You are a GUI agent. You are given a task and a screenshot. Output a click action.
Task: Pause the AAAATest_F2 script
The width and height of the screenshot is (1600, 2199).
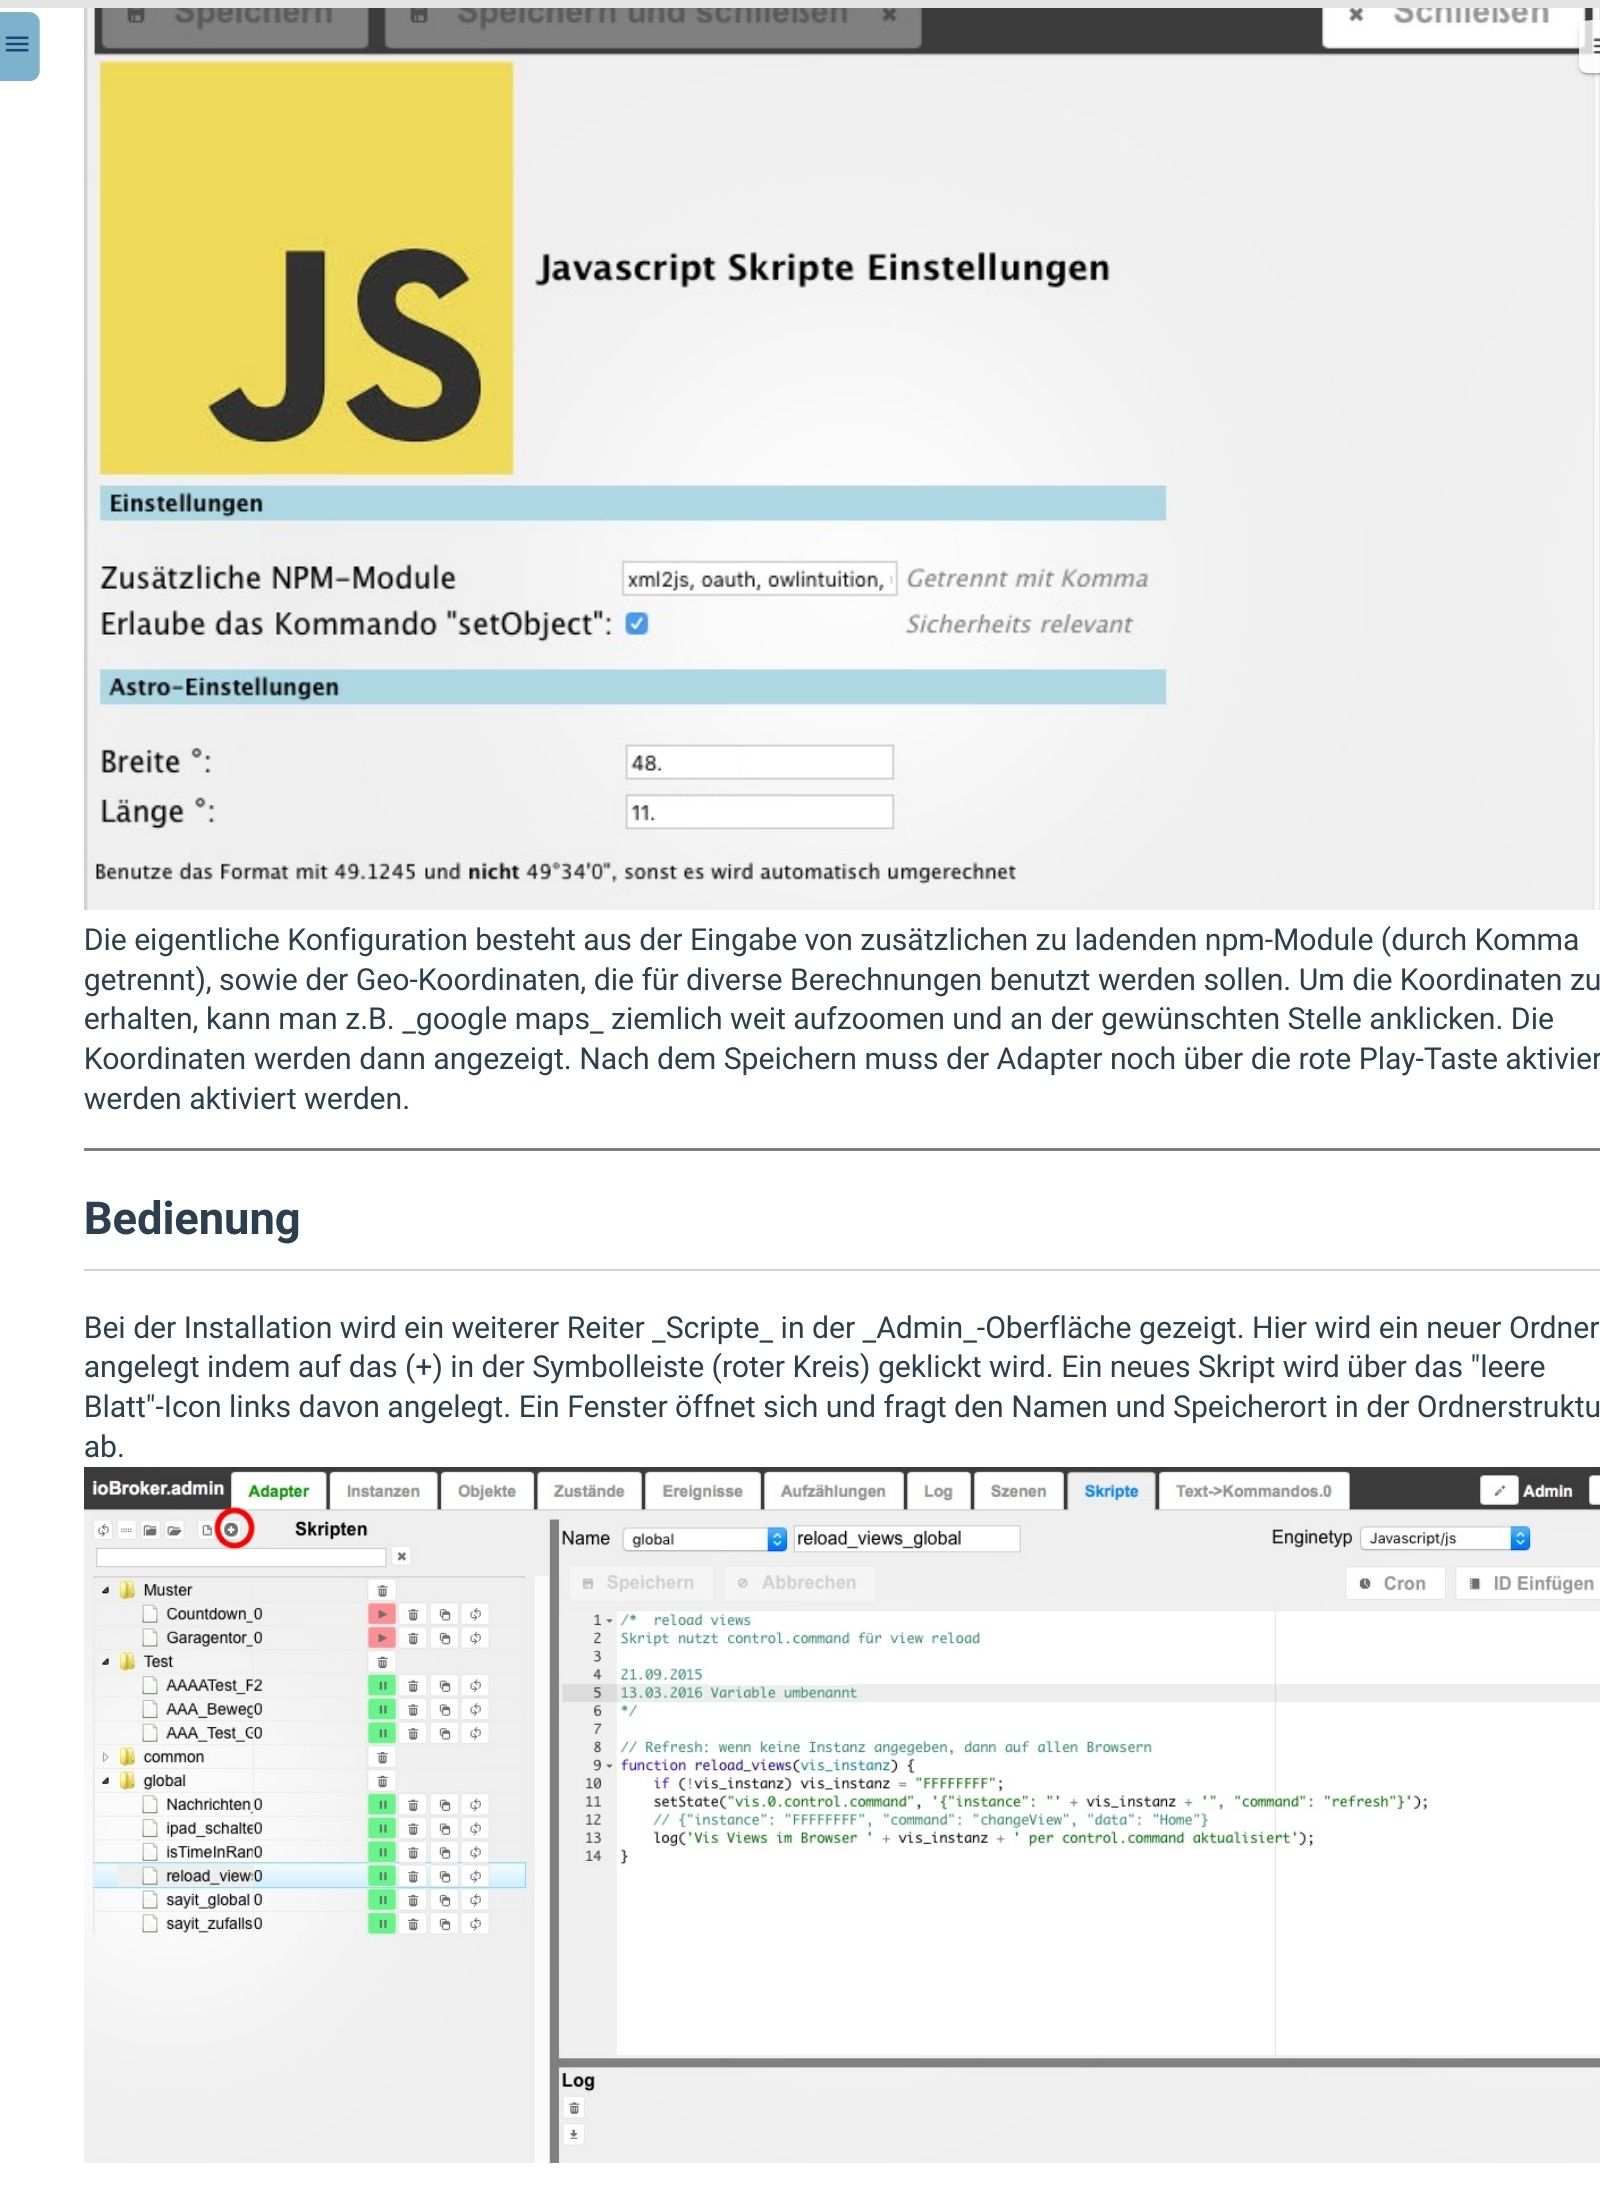point(382,1686)
